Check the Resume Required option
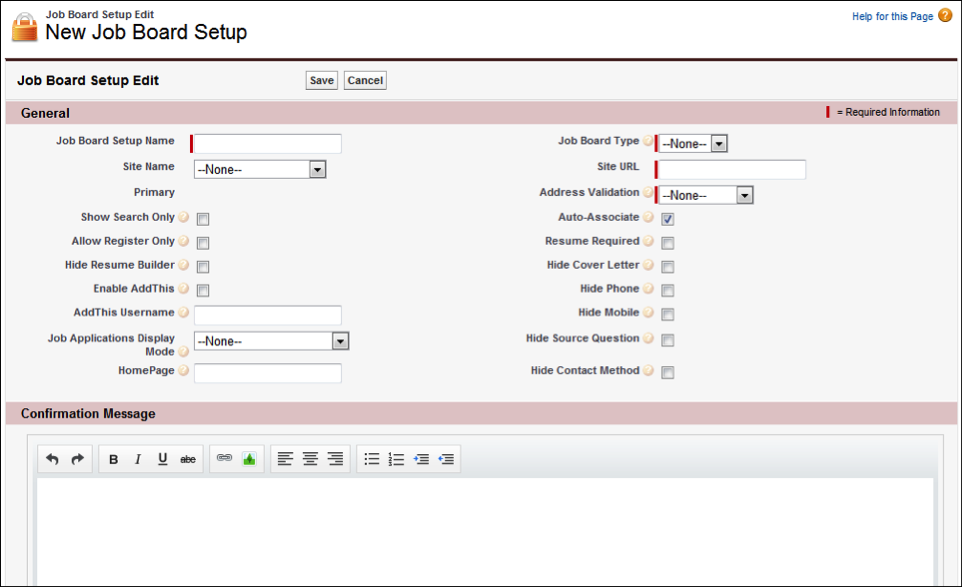 pyautogui.click(x=667, y=242)
